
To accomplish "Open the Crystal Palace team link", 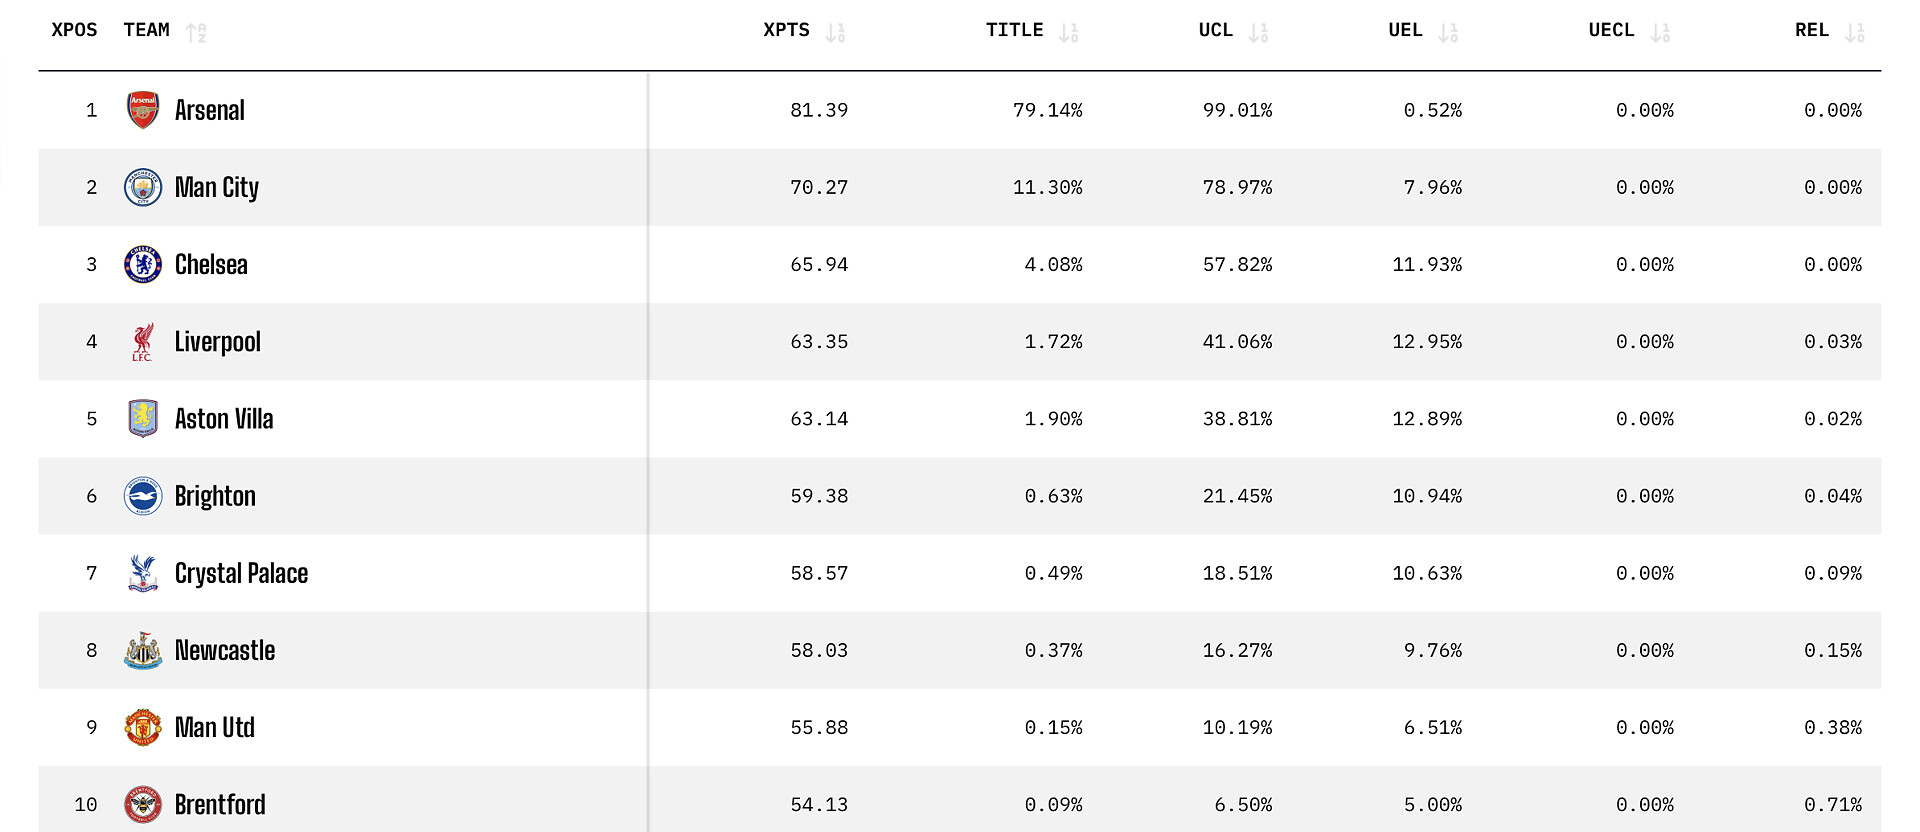I will pos(241,573).
